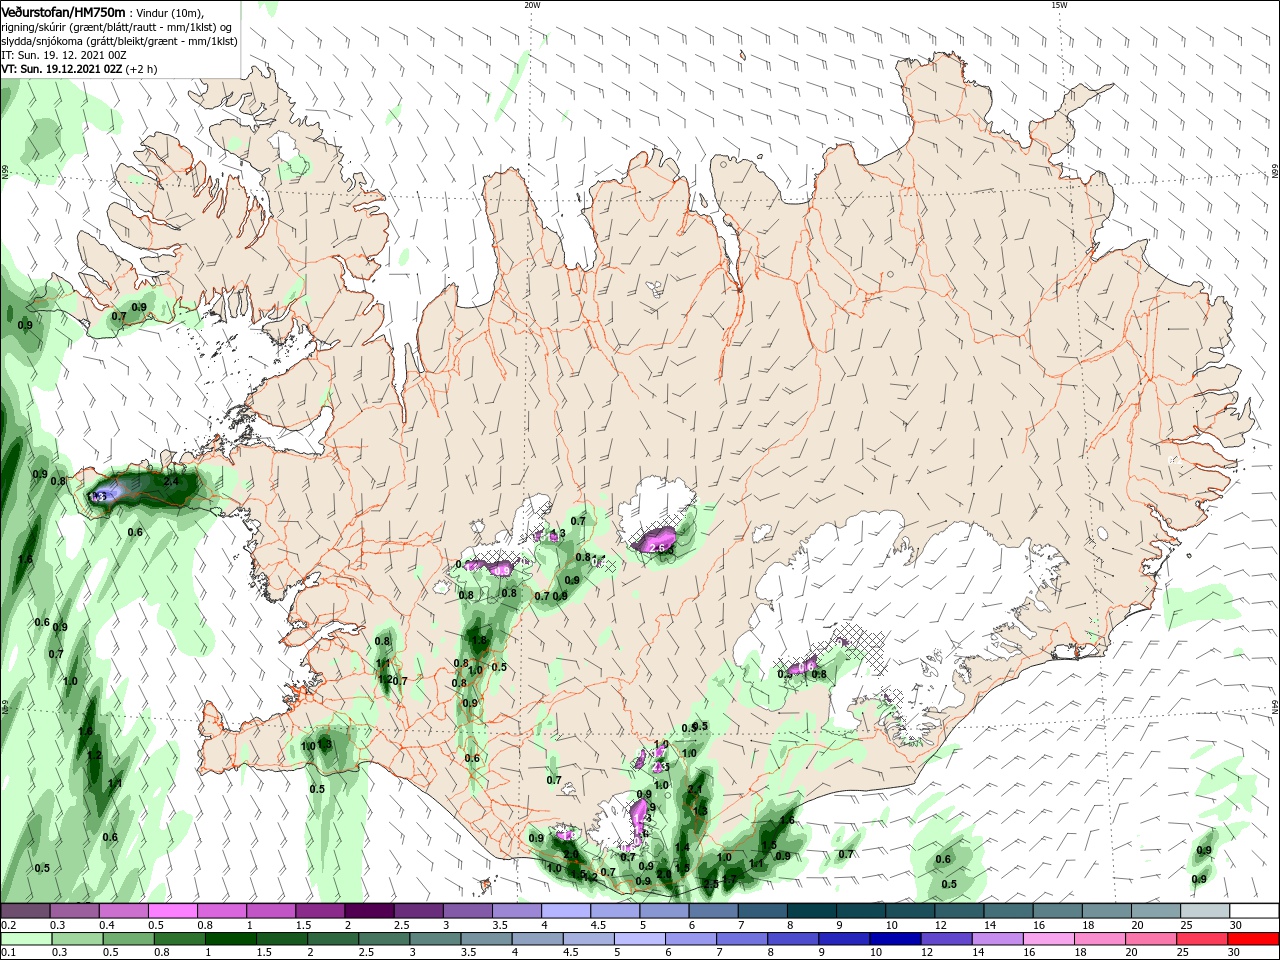Select the darkest green 1–1.5 rain swatch
The image size is (1280, 960).
click(x=229, y=939)
